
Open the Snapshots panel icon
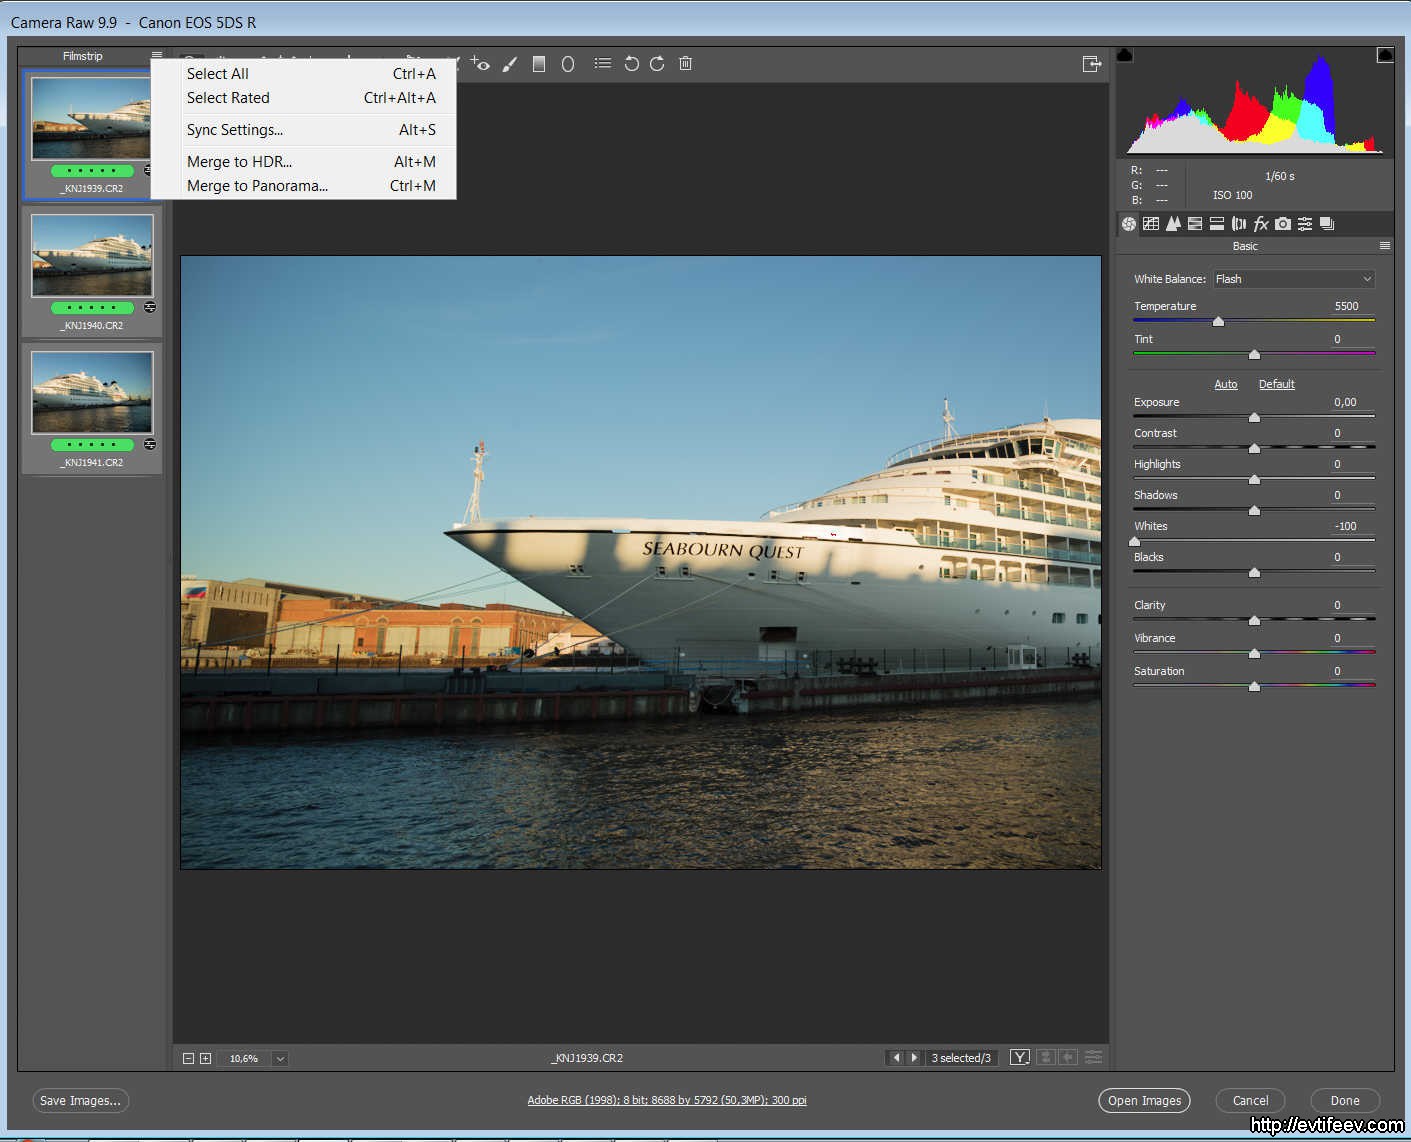[1327, 224]
